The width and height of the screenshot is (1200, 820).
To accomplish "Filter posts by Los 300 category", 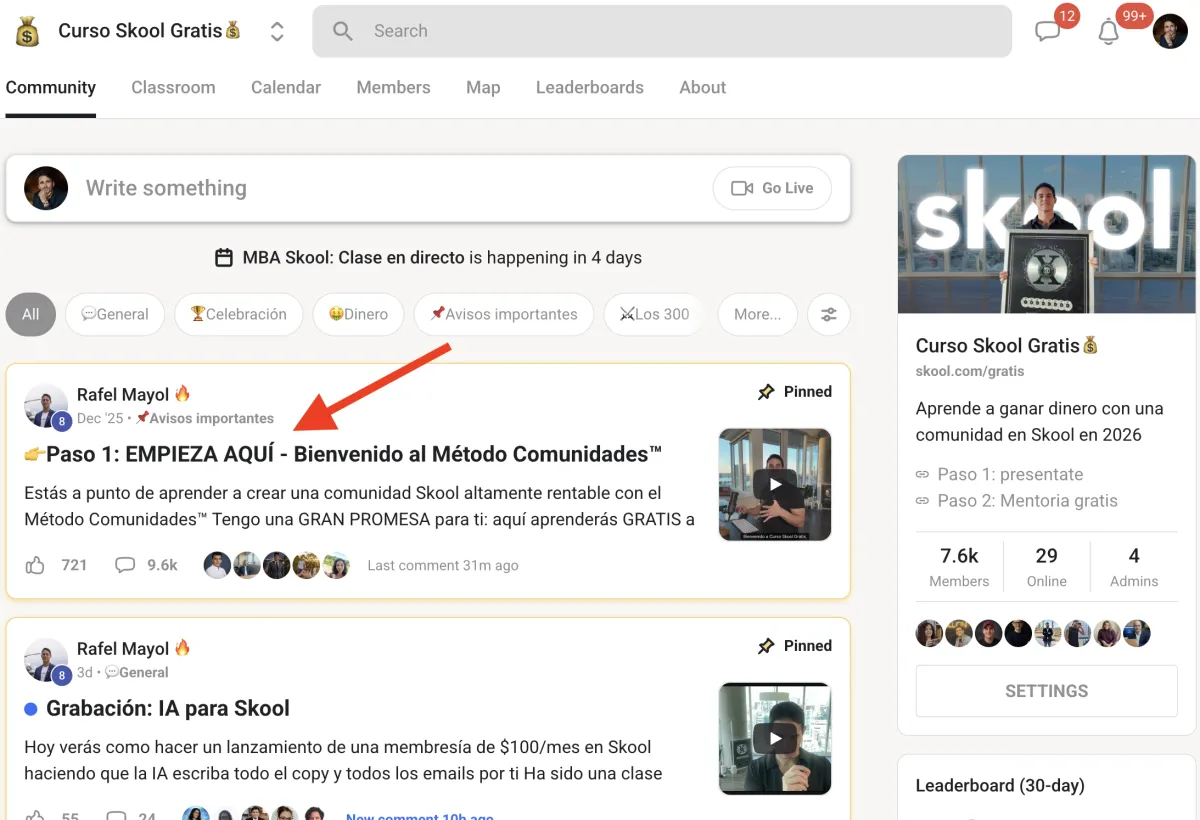I will pyautogui.click(x=655, y=314).
